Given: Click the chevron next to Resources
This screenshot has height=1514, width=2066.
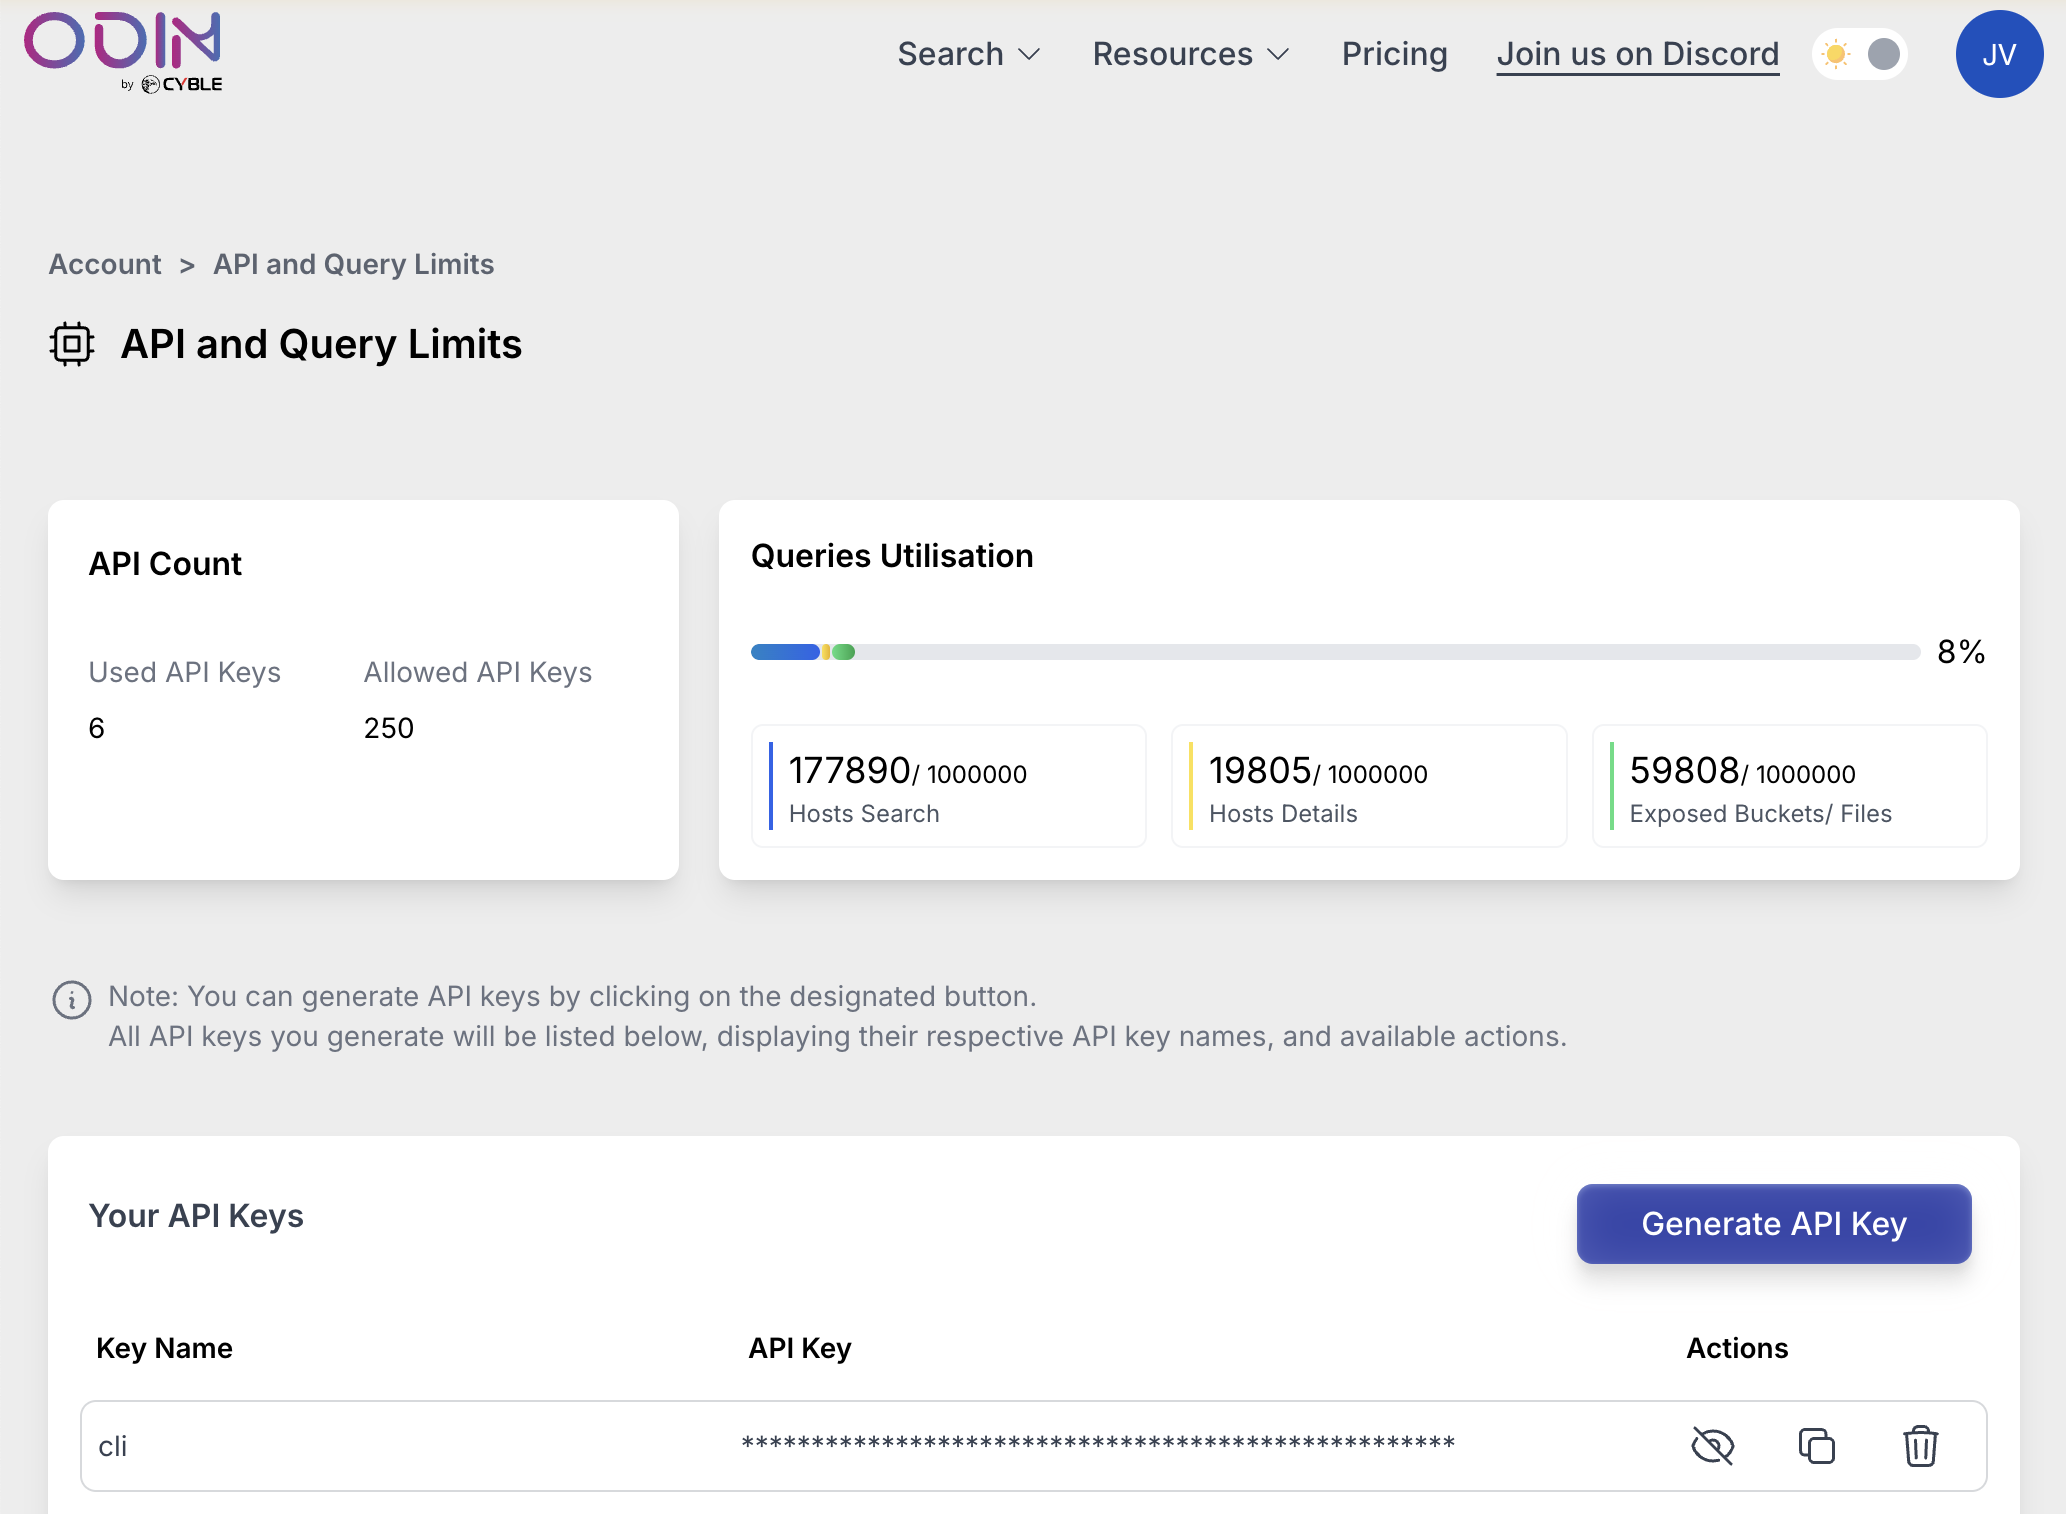Looking at the screenshot, I should click(x=1278, y=54).
